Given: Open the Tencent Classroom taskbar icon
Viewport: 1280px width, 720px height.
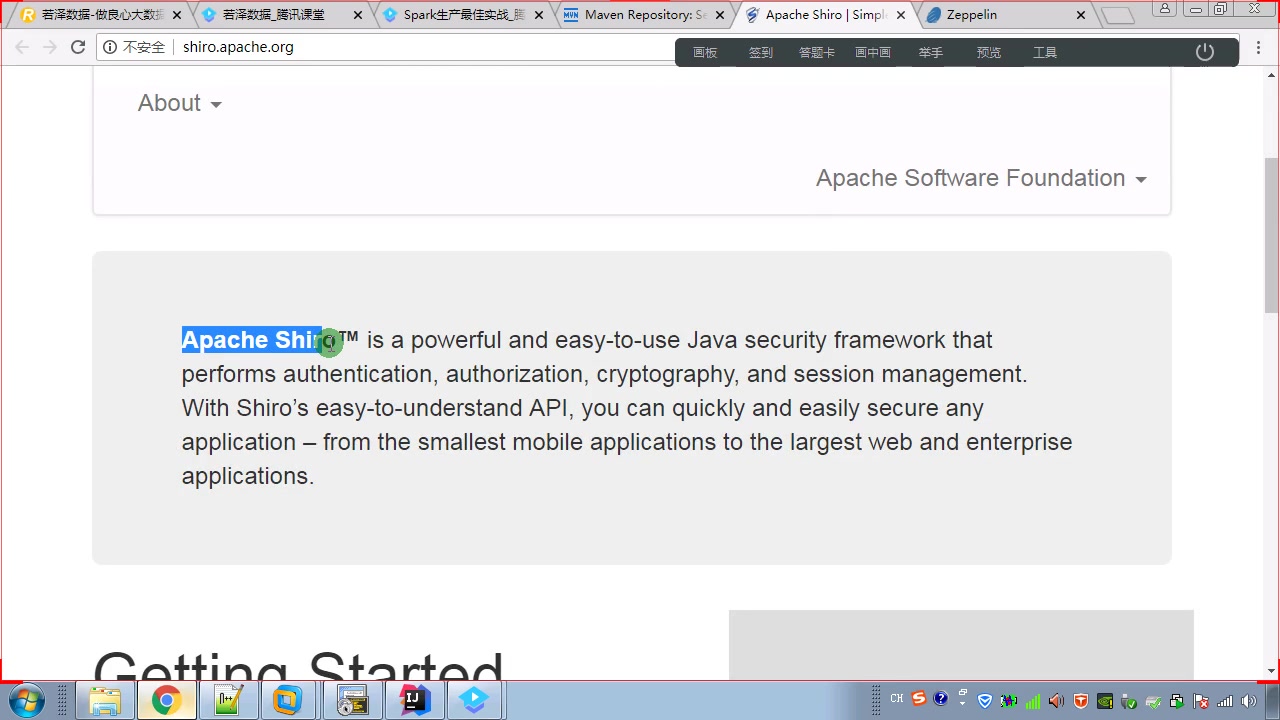Looking at the screenshot, I should tap(475, 700).
